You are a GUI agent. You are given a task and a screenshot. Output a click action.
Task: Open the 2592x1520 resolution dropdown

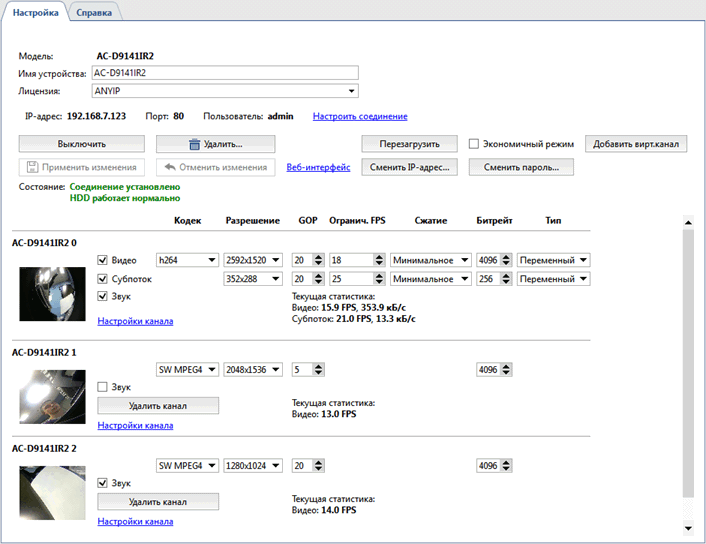tap(275, 260)
